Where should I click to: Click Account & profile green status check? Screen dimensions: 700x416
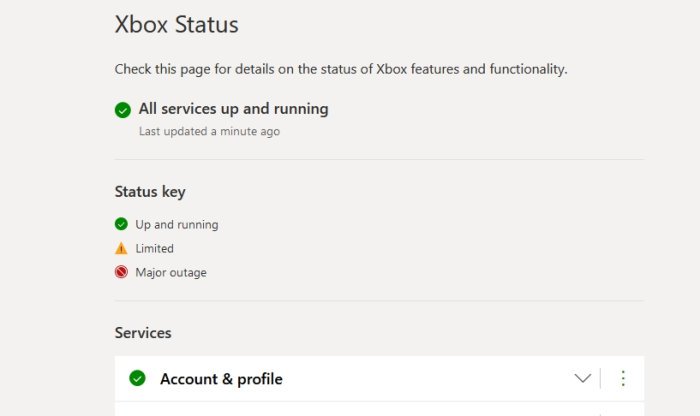(x=138, y=378)
